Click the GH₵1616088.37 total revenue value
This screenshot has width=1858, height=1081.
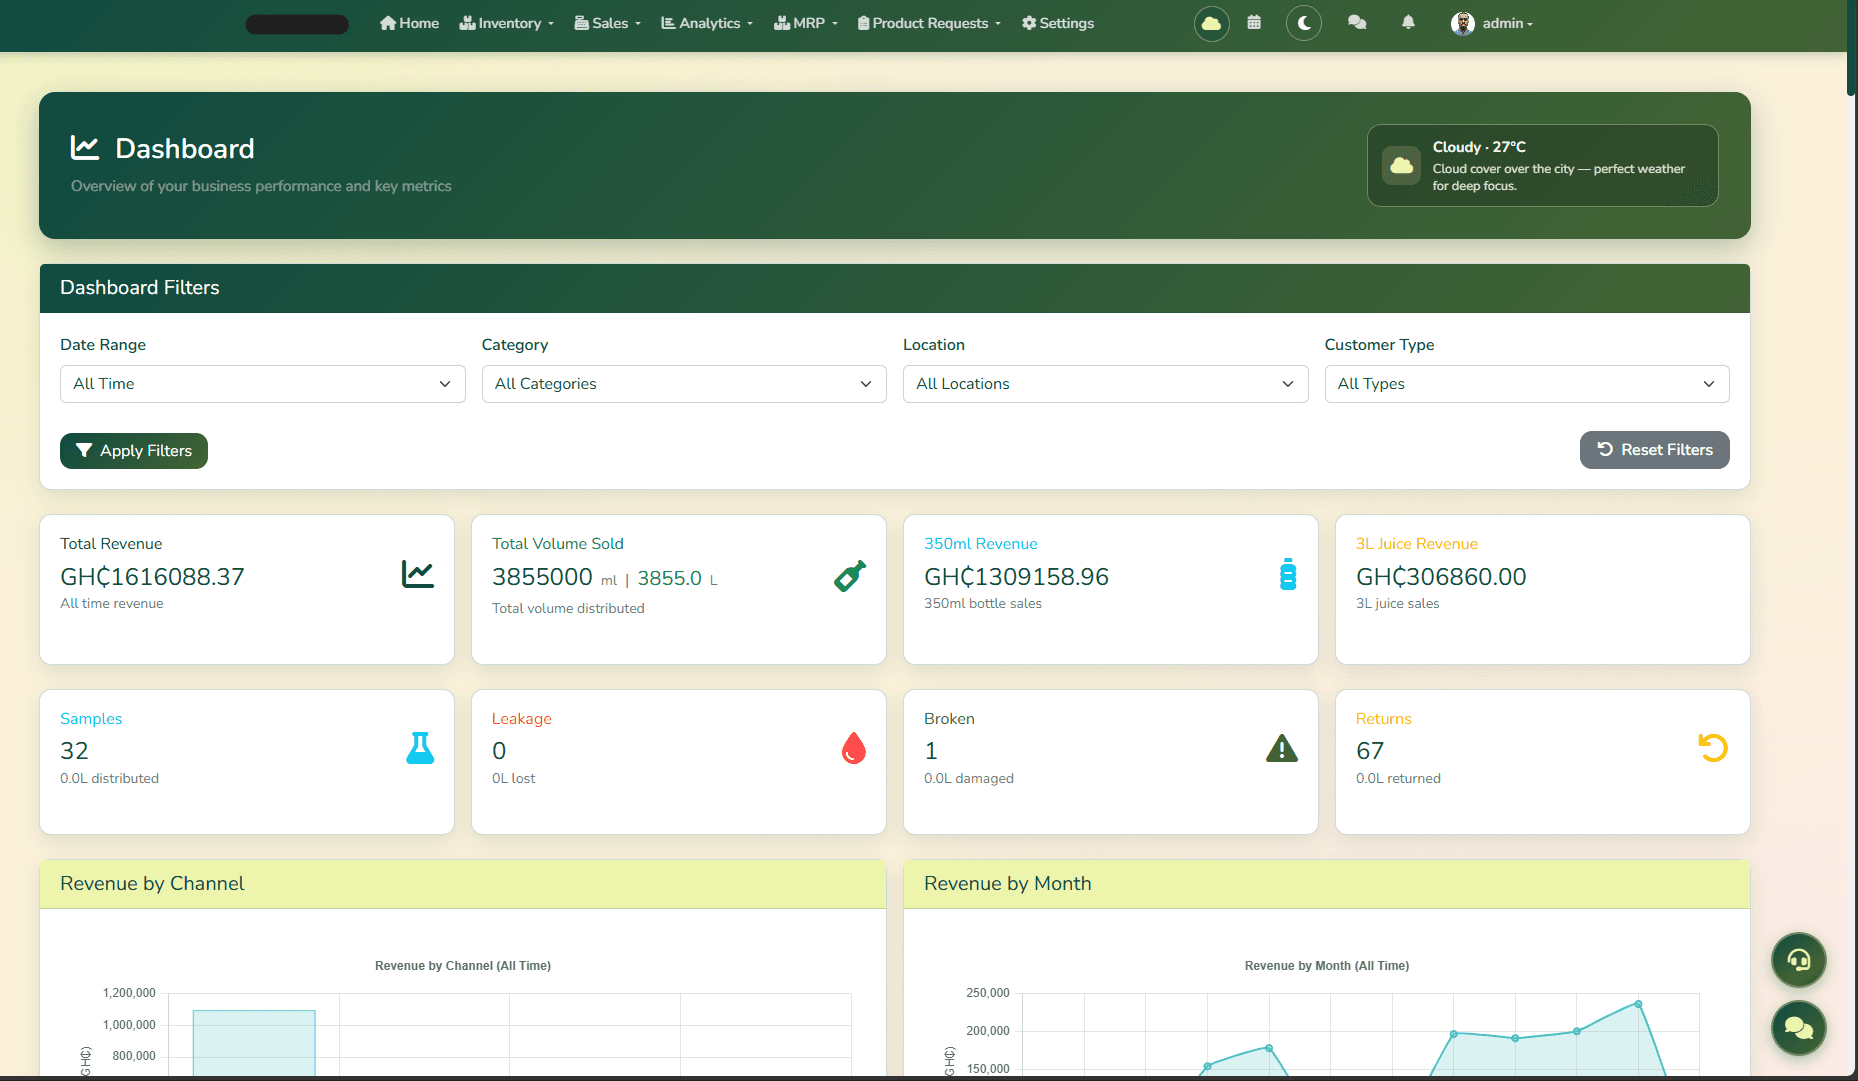[x=152, y=577]
